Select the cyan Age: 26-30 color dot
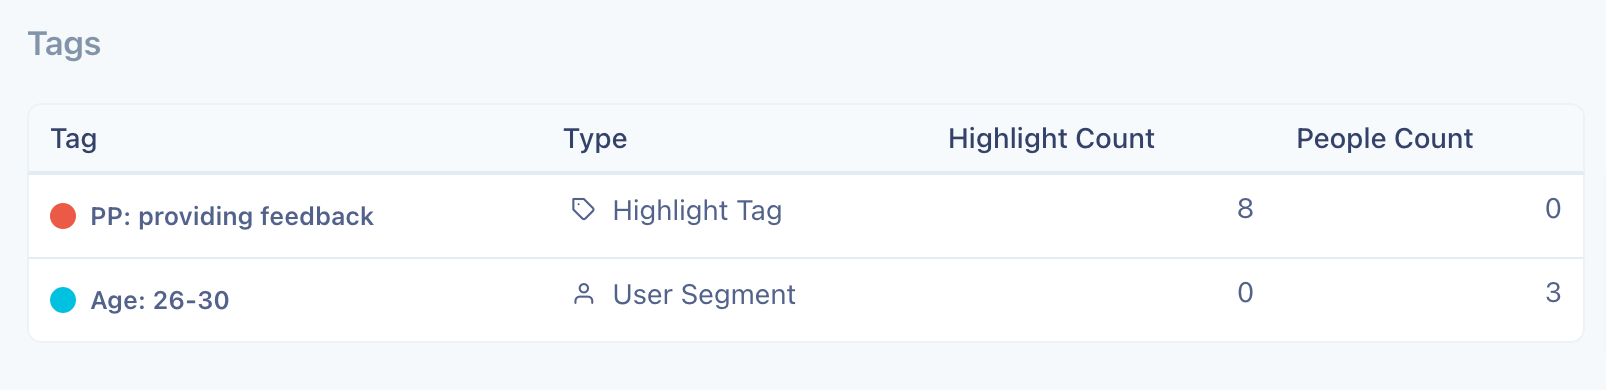 coord(63,300)
